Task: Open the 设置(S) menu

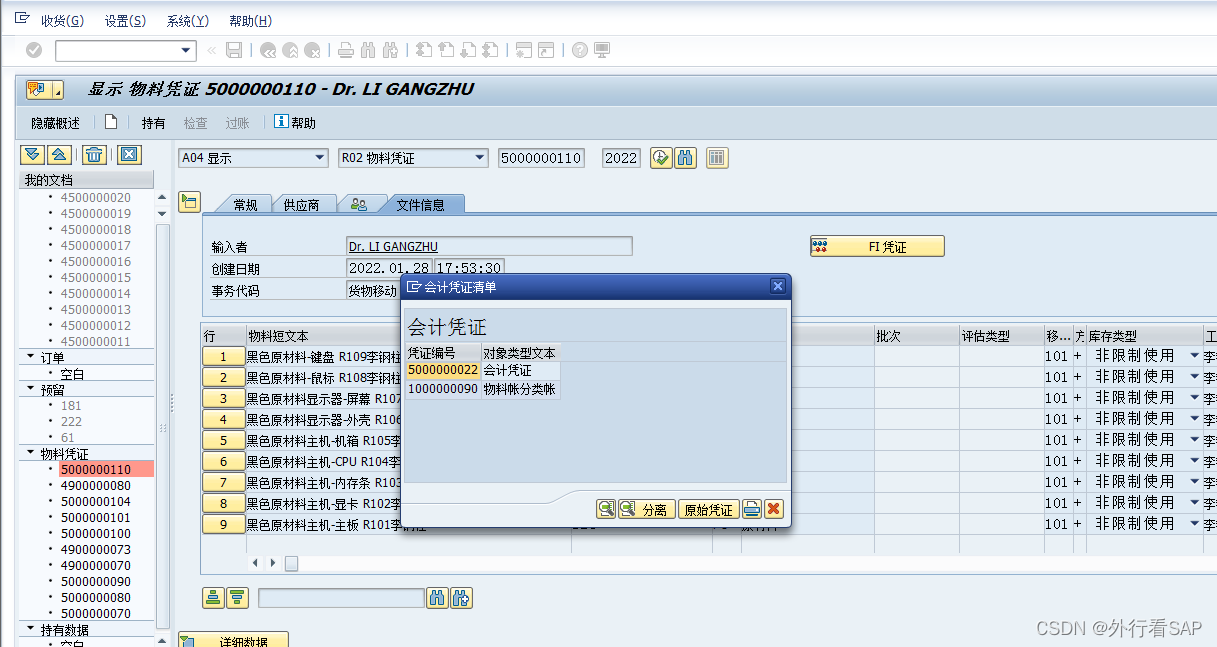Action: pyautogui.click(x=125, y=21)
